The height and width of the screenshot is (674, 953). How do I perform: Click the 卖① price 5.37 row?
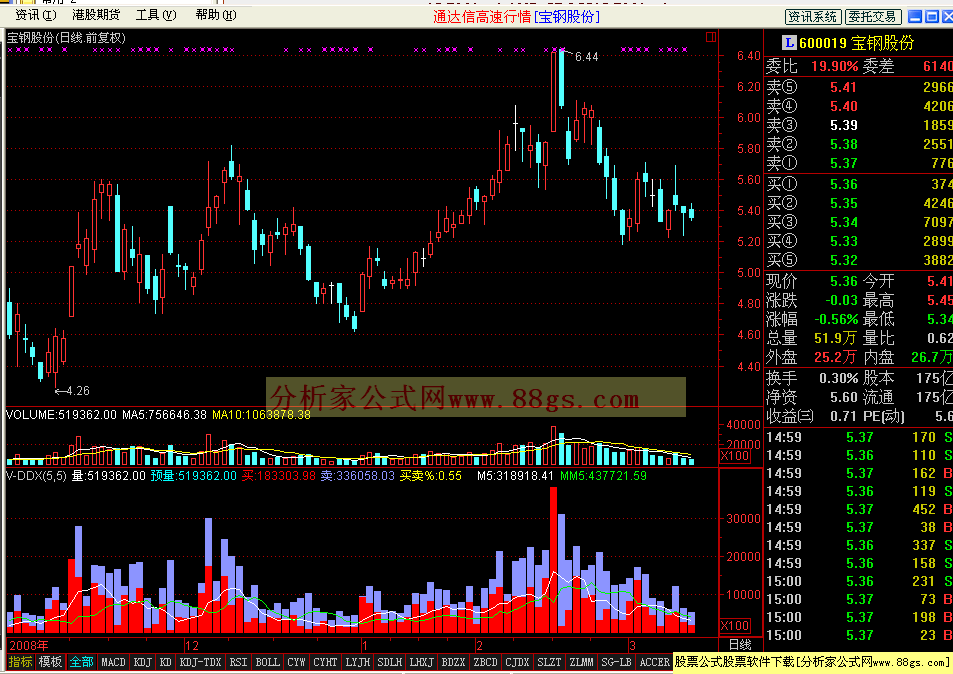[858, 163]
